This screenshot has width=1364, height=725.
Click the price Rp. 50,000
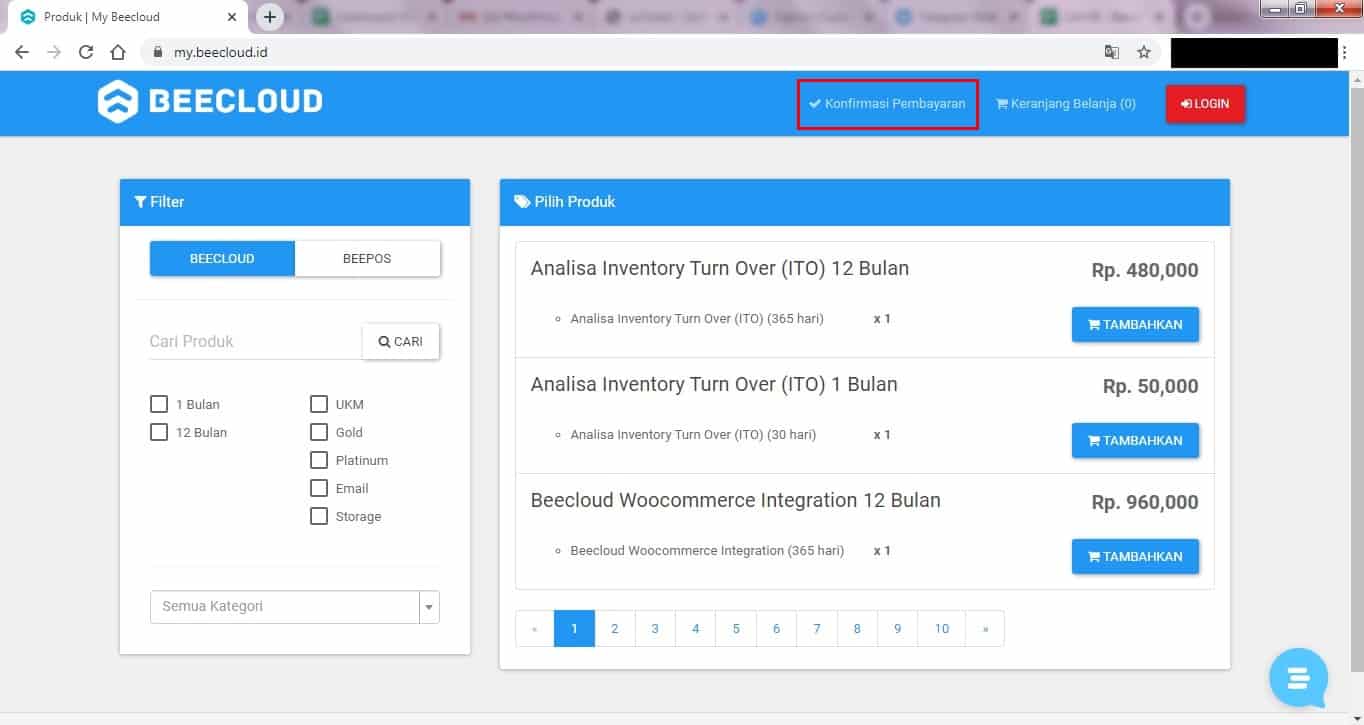pos(1151,387)
